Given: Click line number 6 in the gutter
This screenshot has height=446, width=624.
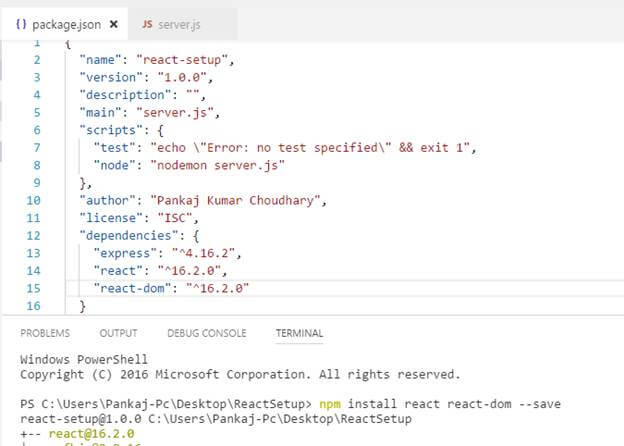Looking at the screenshot, I should 37,130.
